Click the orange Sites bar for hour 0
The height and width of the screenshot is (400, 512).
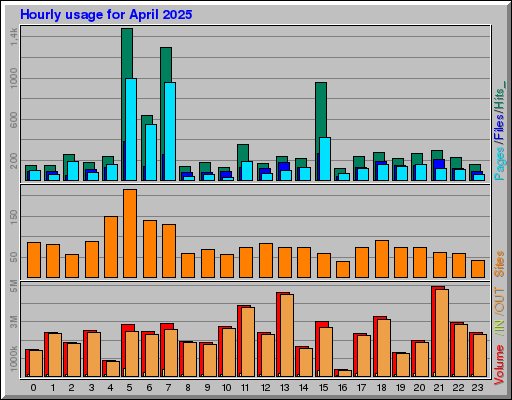(34, 260)
